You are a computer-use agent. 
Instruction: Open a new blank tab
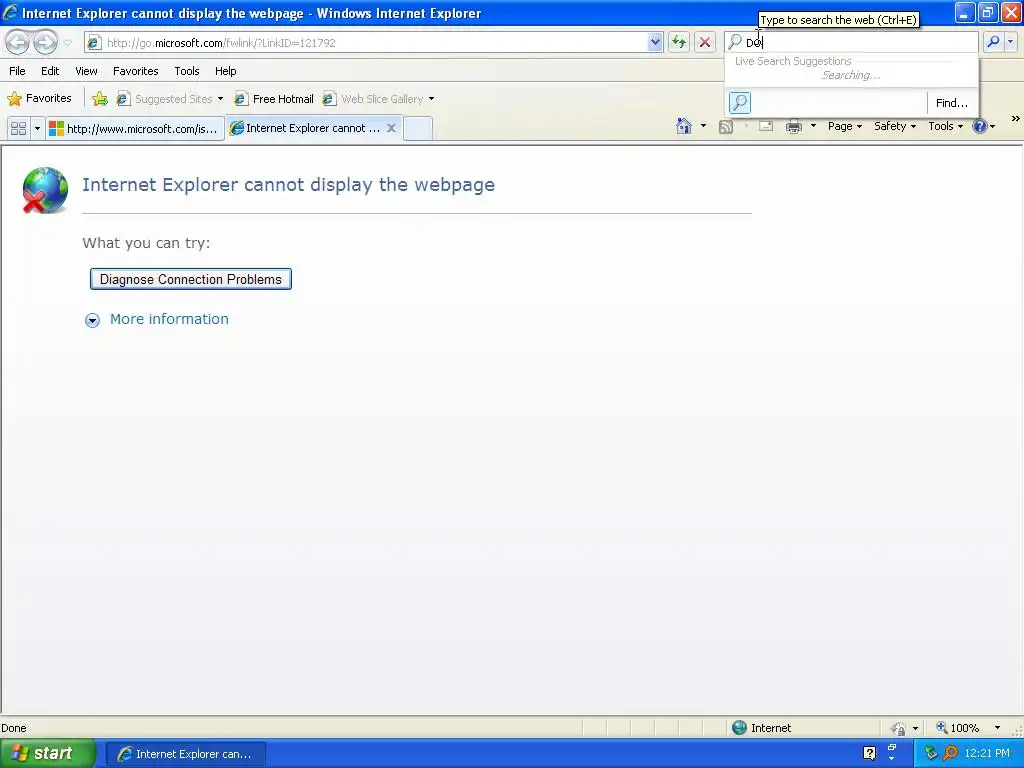click(417, 129)
